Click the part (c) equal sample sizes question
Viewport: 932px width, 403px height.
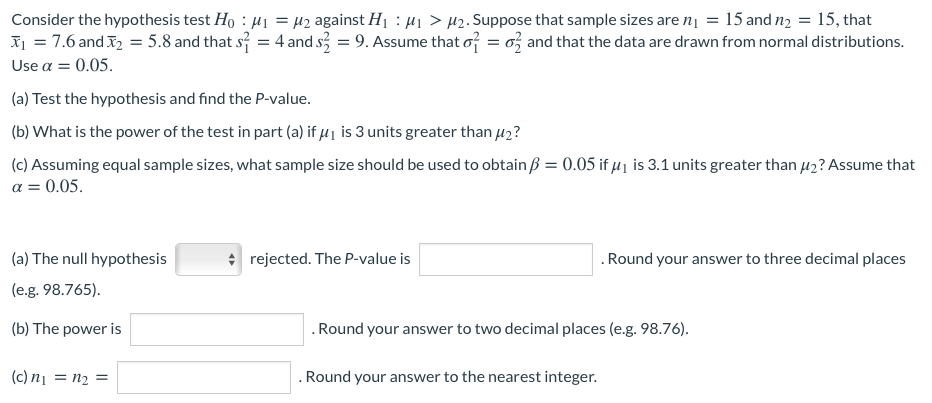coord(463,176)
